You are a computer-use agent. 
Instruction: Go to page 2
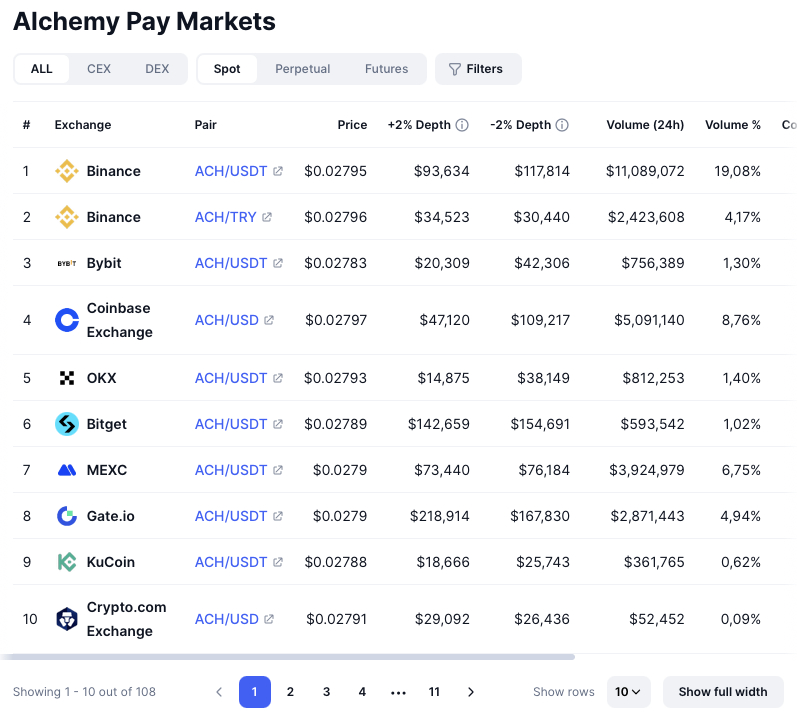(290, 692)
